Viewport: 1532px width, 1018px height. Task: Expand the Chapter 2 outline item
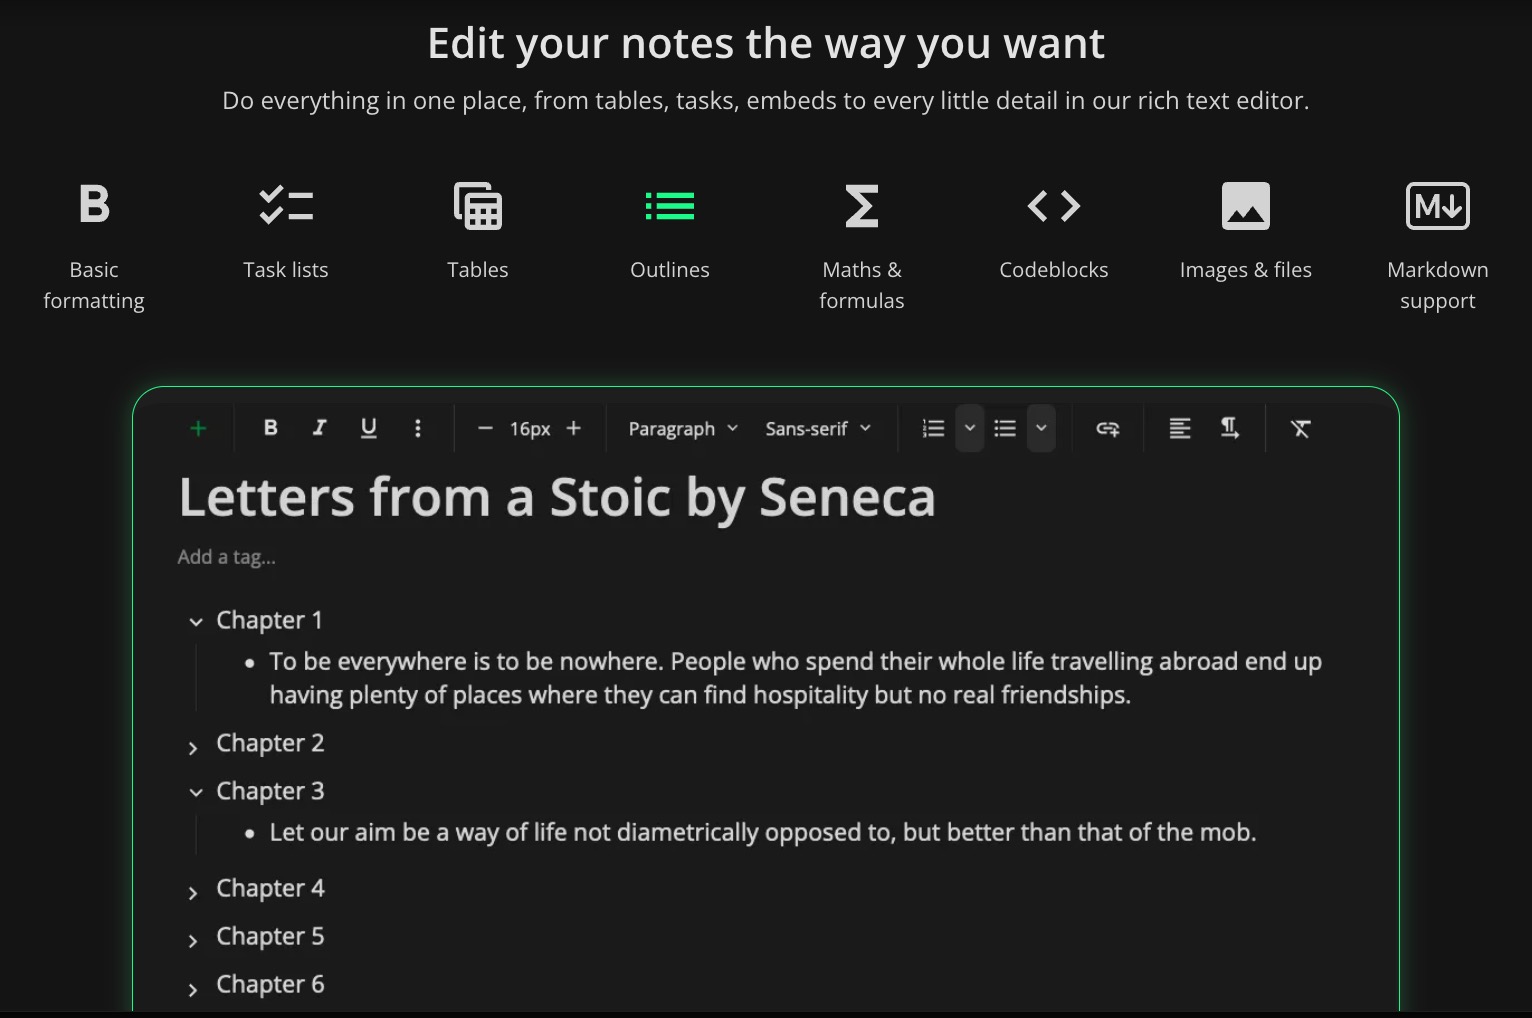(193, 748)
